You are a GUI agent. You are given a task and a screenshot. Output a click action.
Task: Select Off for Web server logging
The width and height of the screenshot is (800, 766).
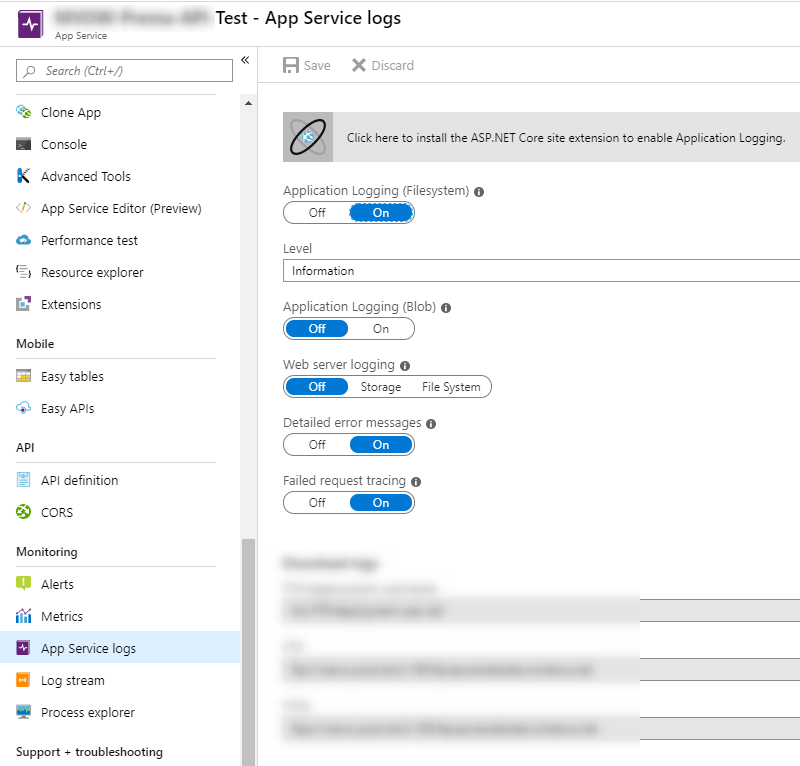point(317,387)
